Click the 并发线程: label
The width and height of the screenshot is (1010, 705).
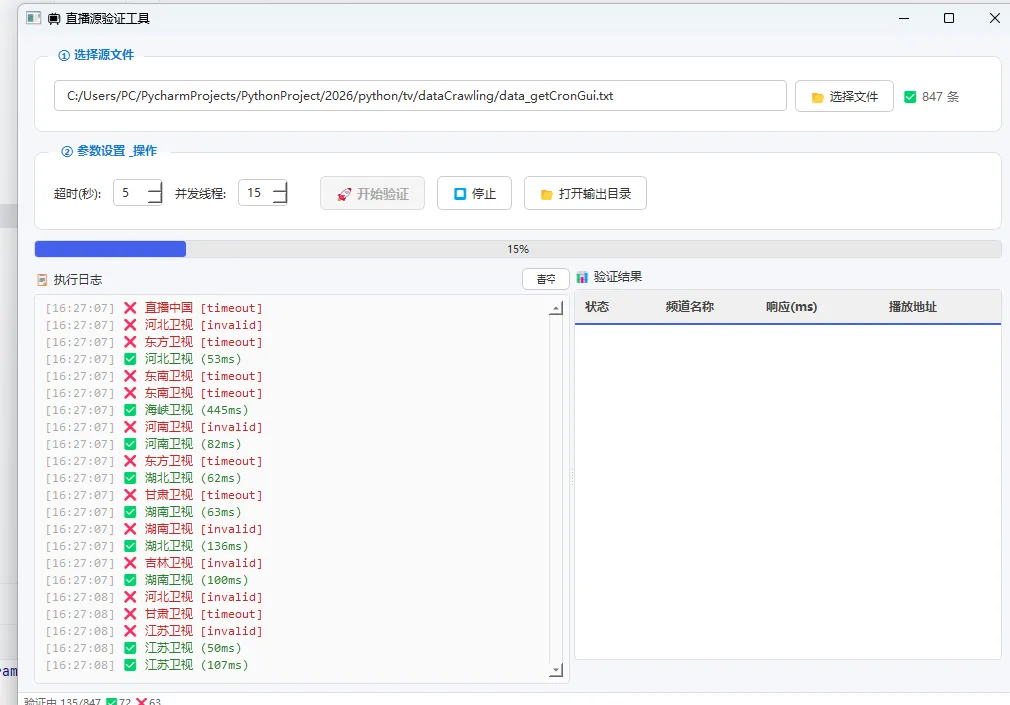[200, 193]
